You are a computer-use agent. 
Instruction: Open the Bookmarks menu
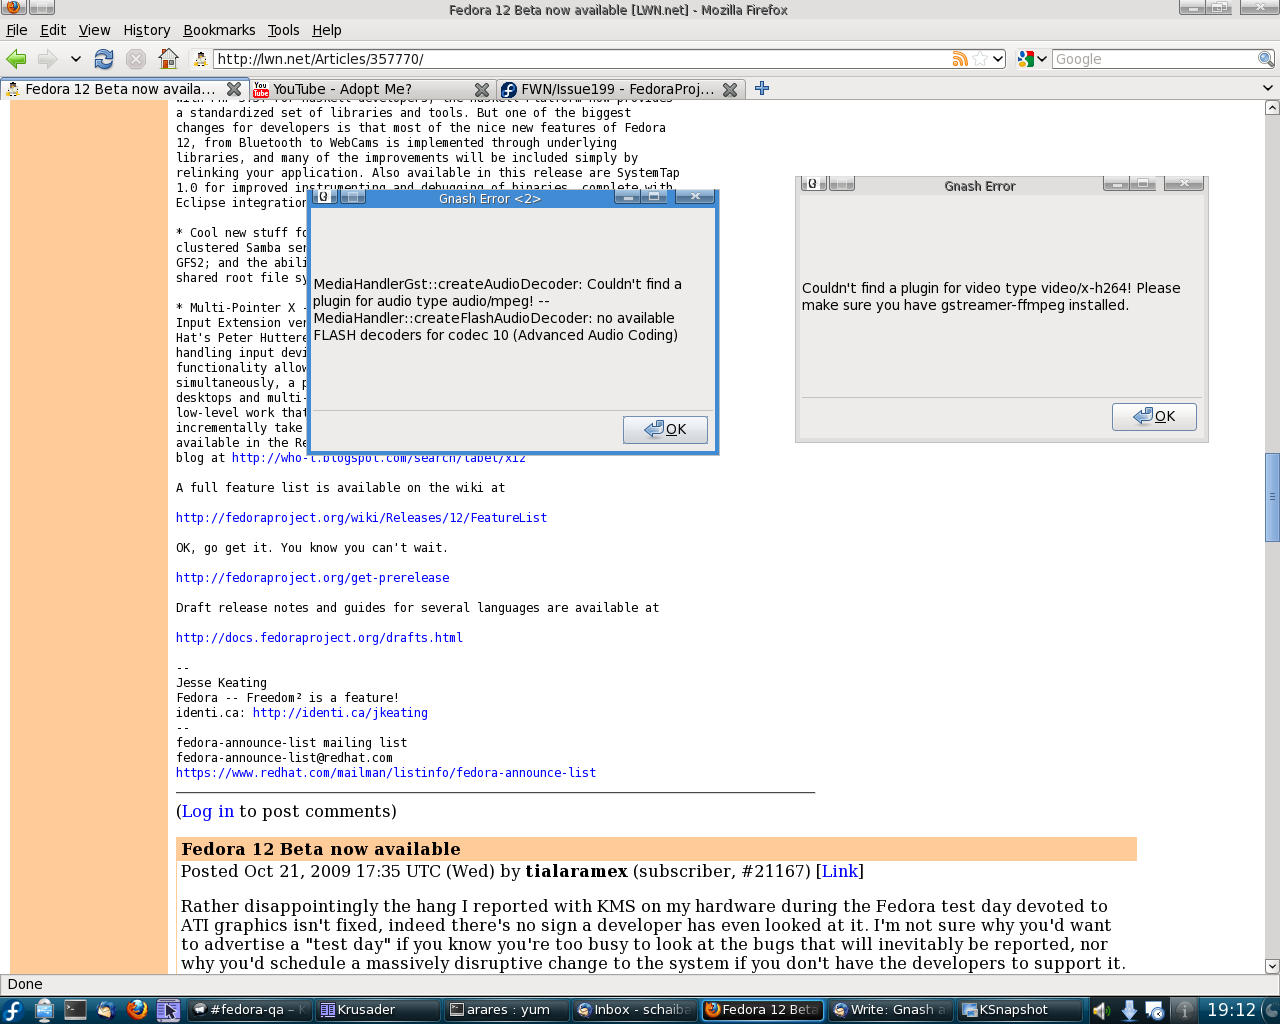(x=219, y=30)
